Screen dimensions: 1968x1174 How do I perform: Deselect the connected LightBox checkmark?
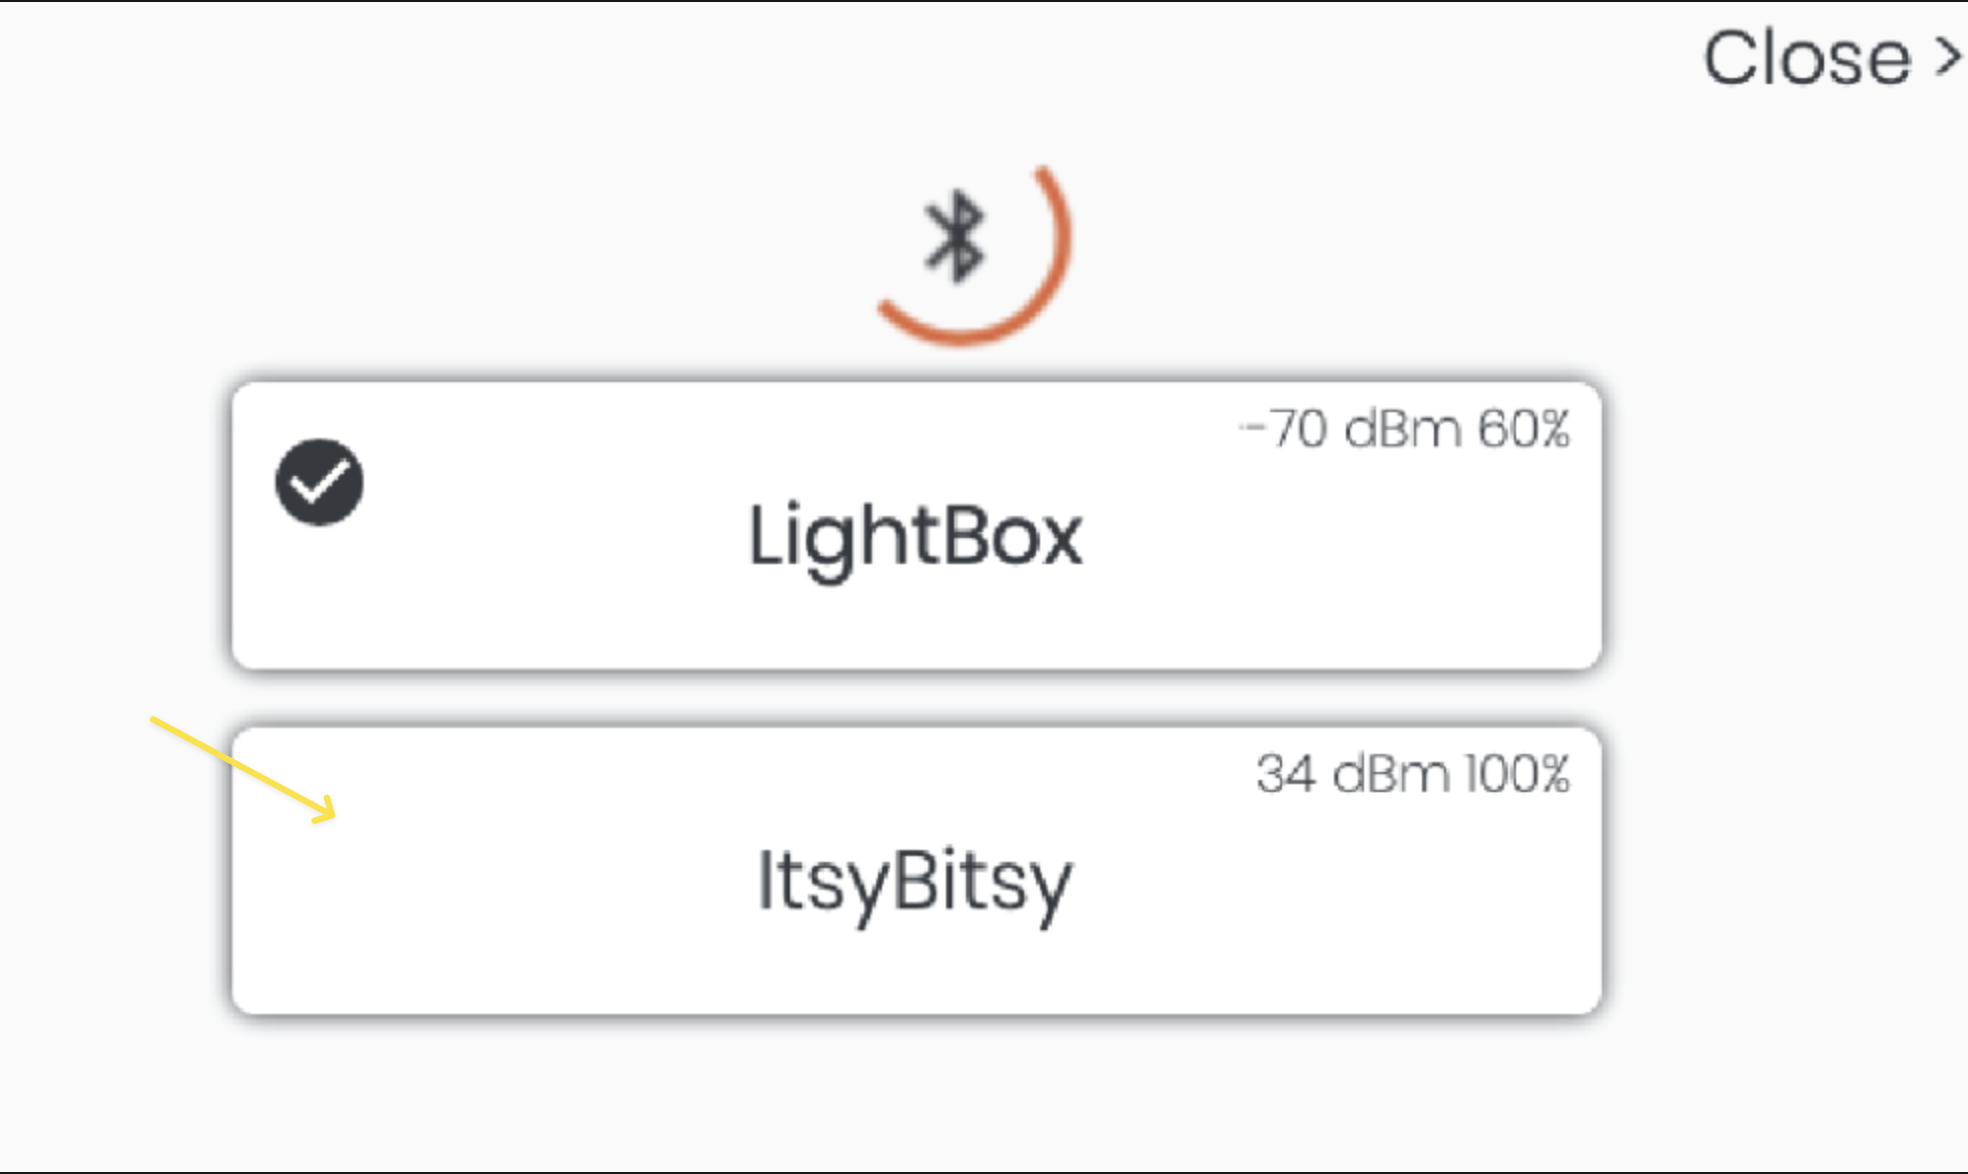point(319,482)
